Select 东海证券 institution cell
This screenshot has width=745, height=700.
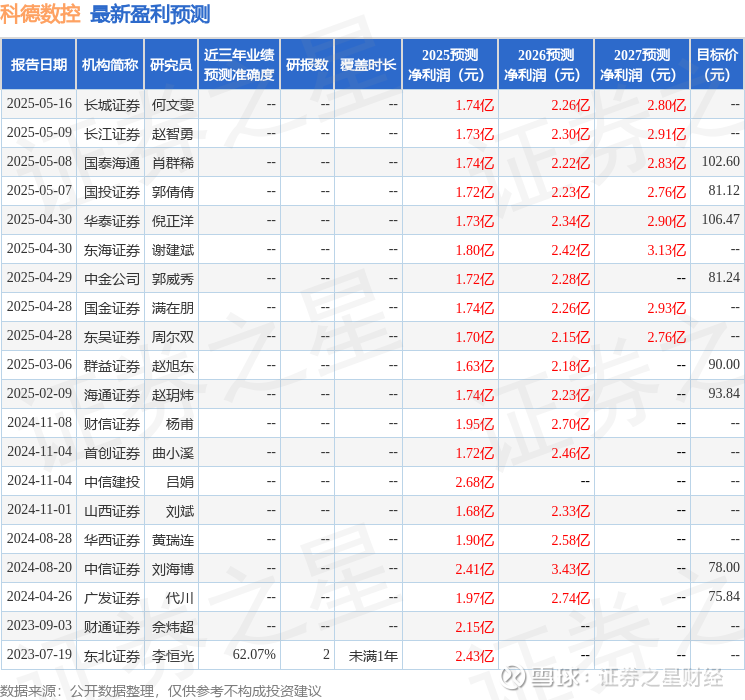pos(112,250)
